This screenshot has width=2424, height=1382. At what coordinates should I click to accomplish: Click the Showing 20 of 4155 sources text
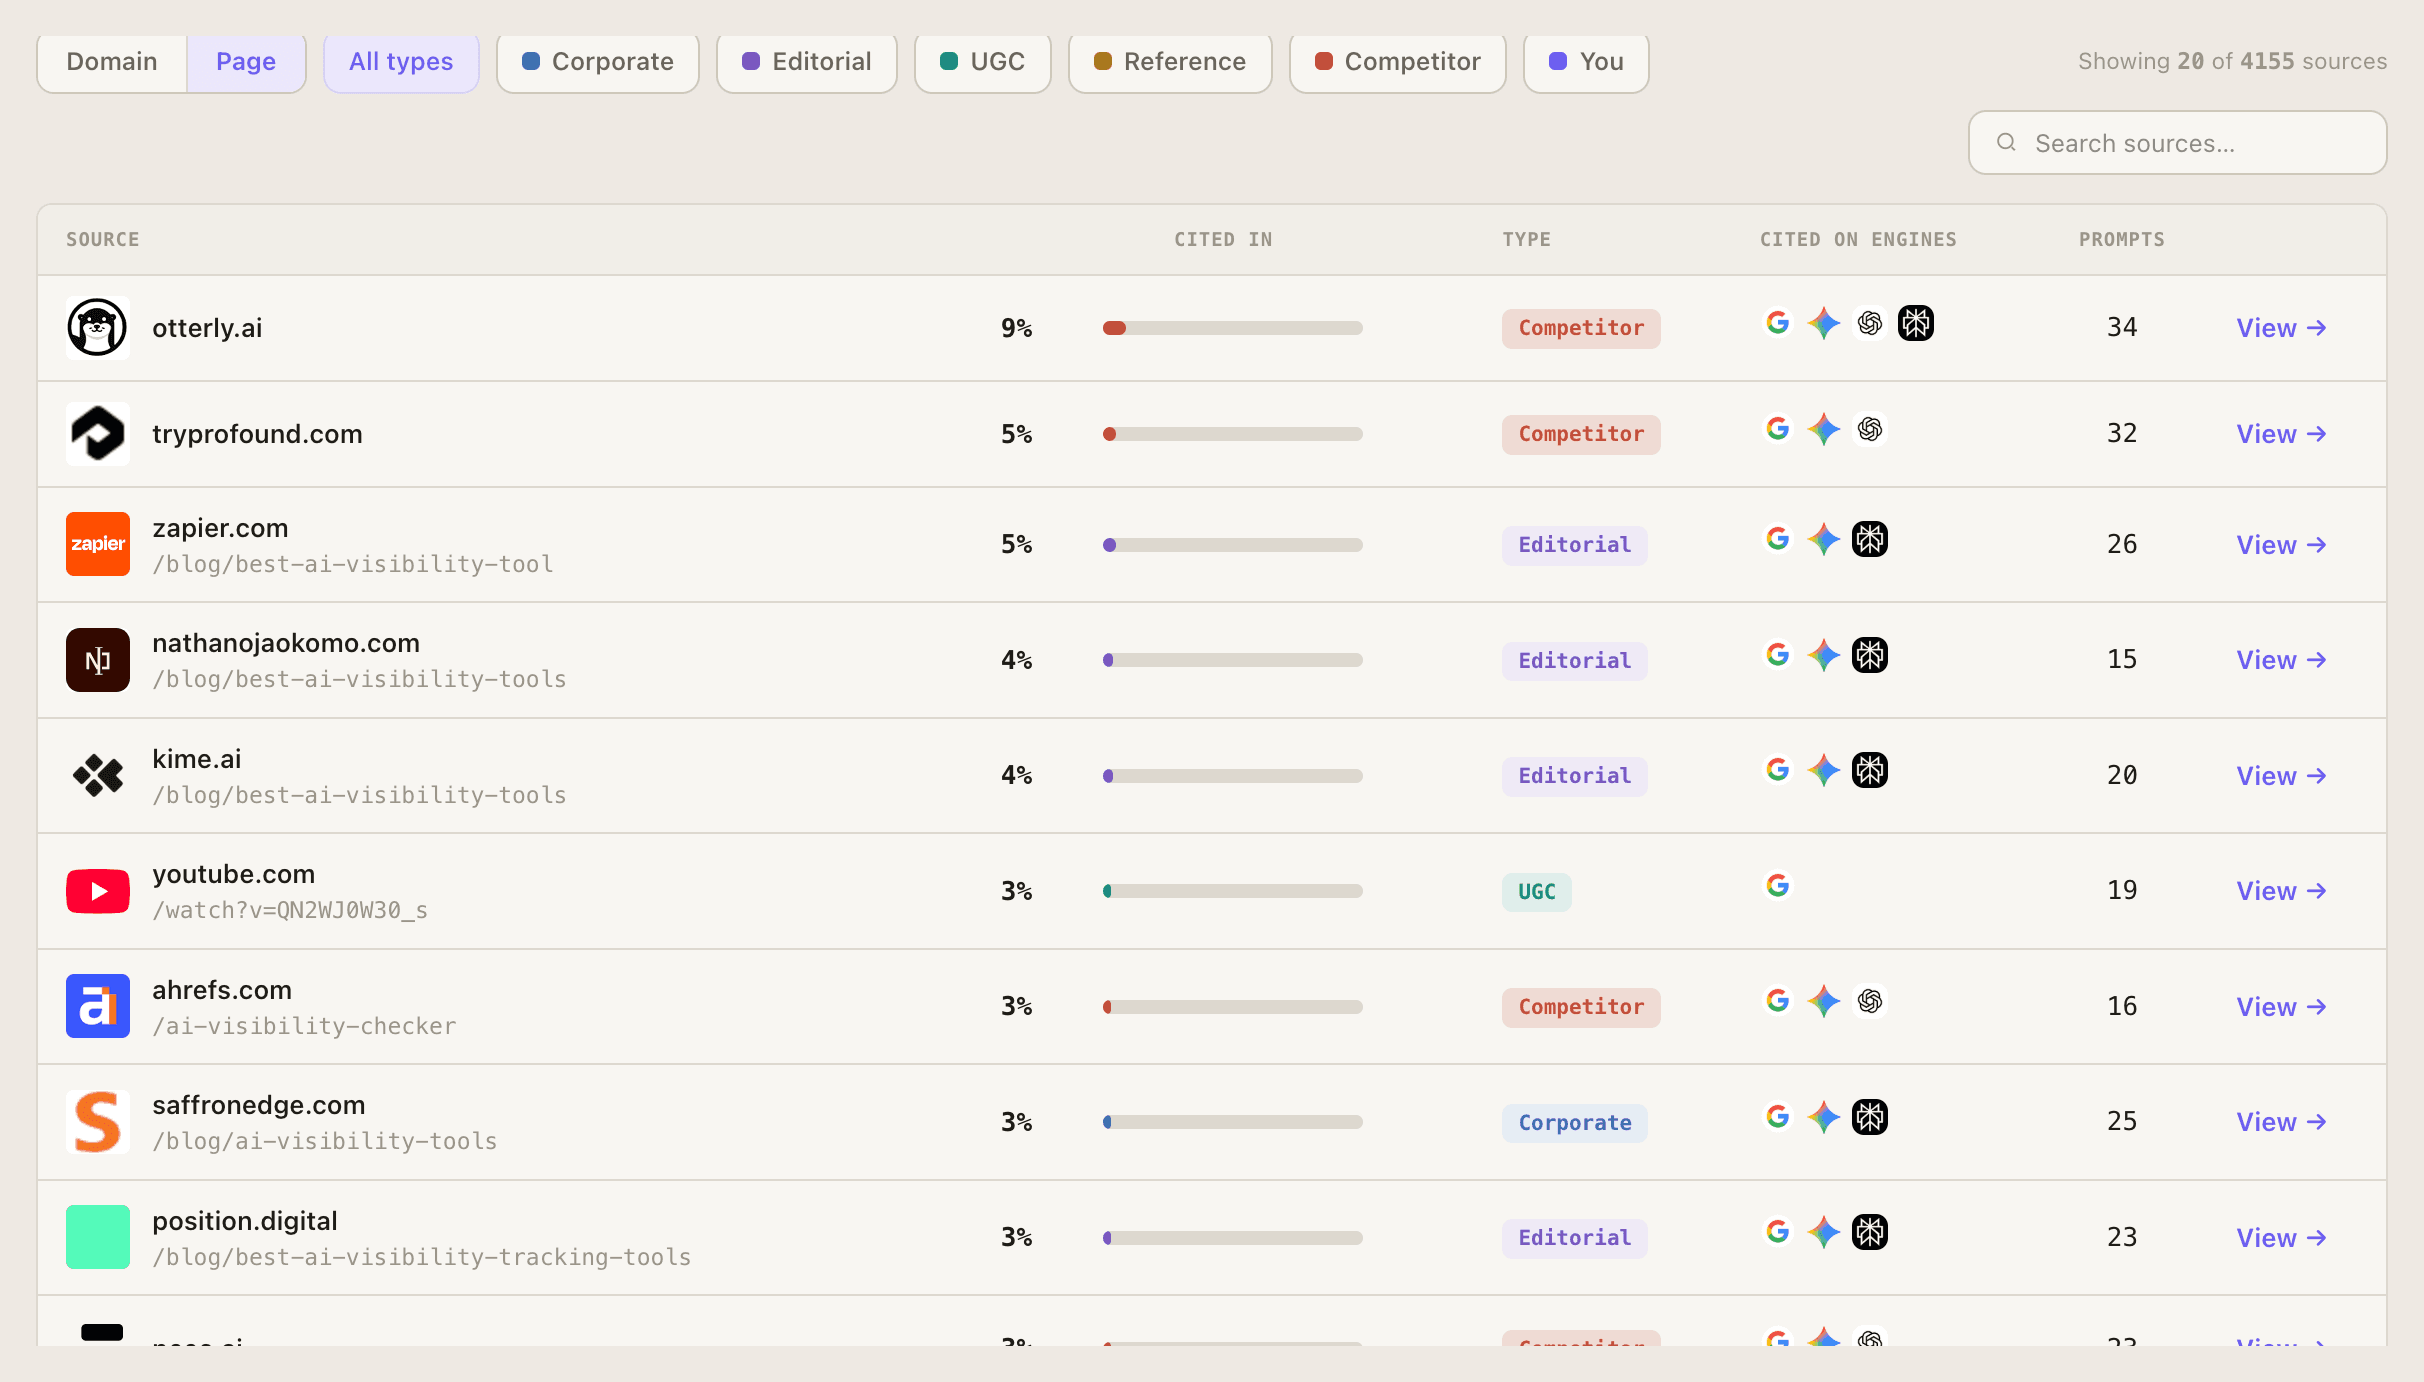click(2232, 61)
